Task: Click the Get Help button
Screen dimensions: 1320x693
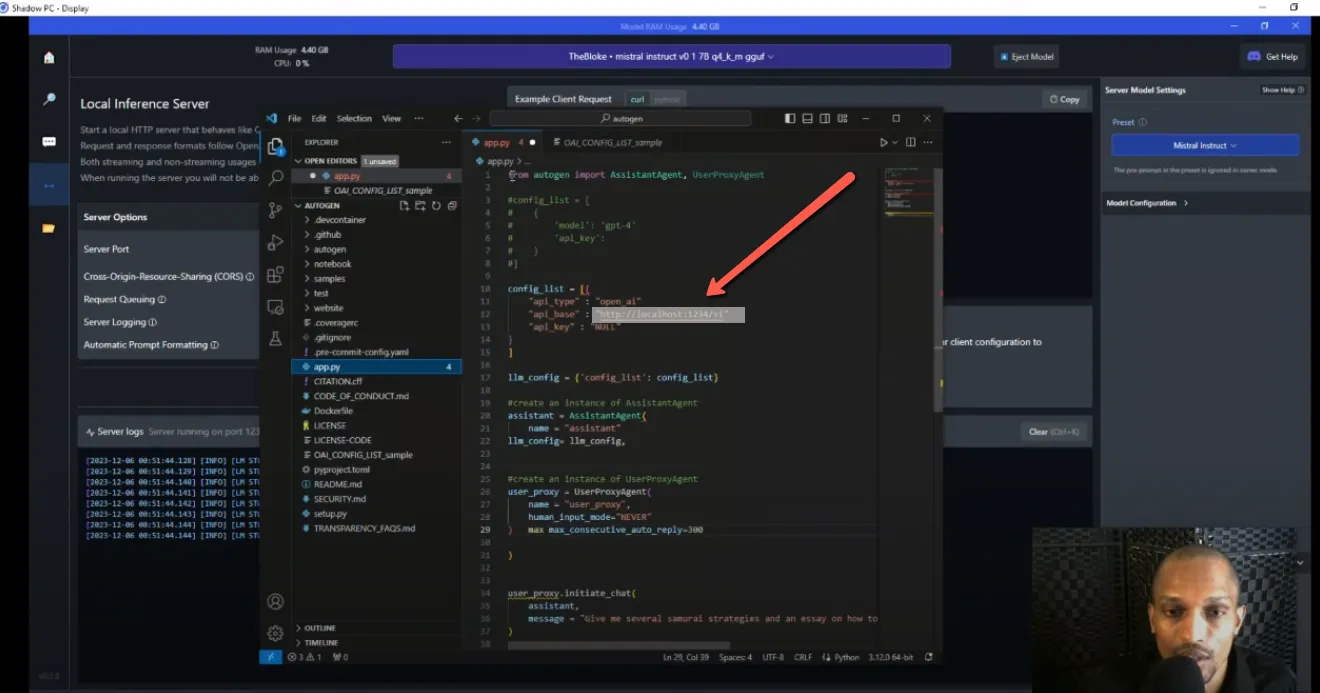Action: pyautogui.click(x=1272, y=56)
